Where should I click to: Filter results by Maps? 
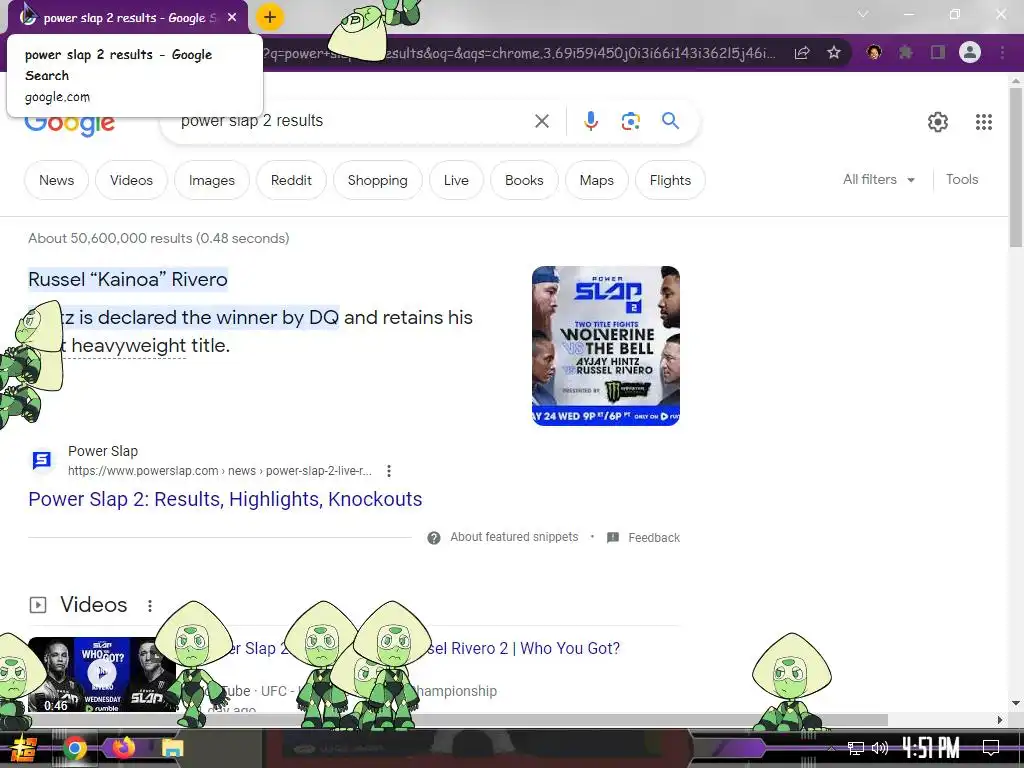pyautogui.click(x=596, y=180)
